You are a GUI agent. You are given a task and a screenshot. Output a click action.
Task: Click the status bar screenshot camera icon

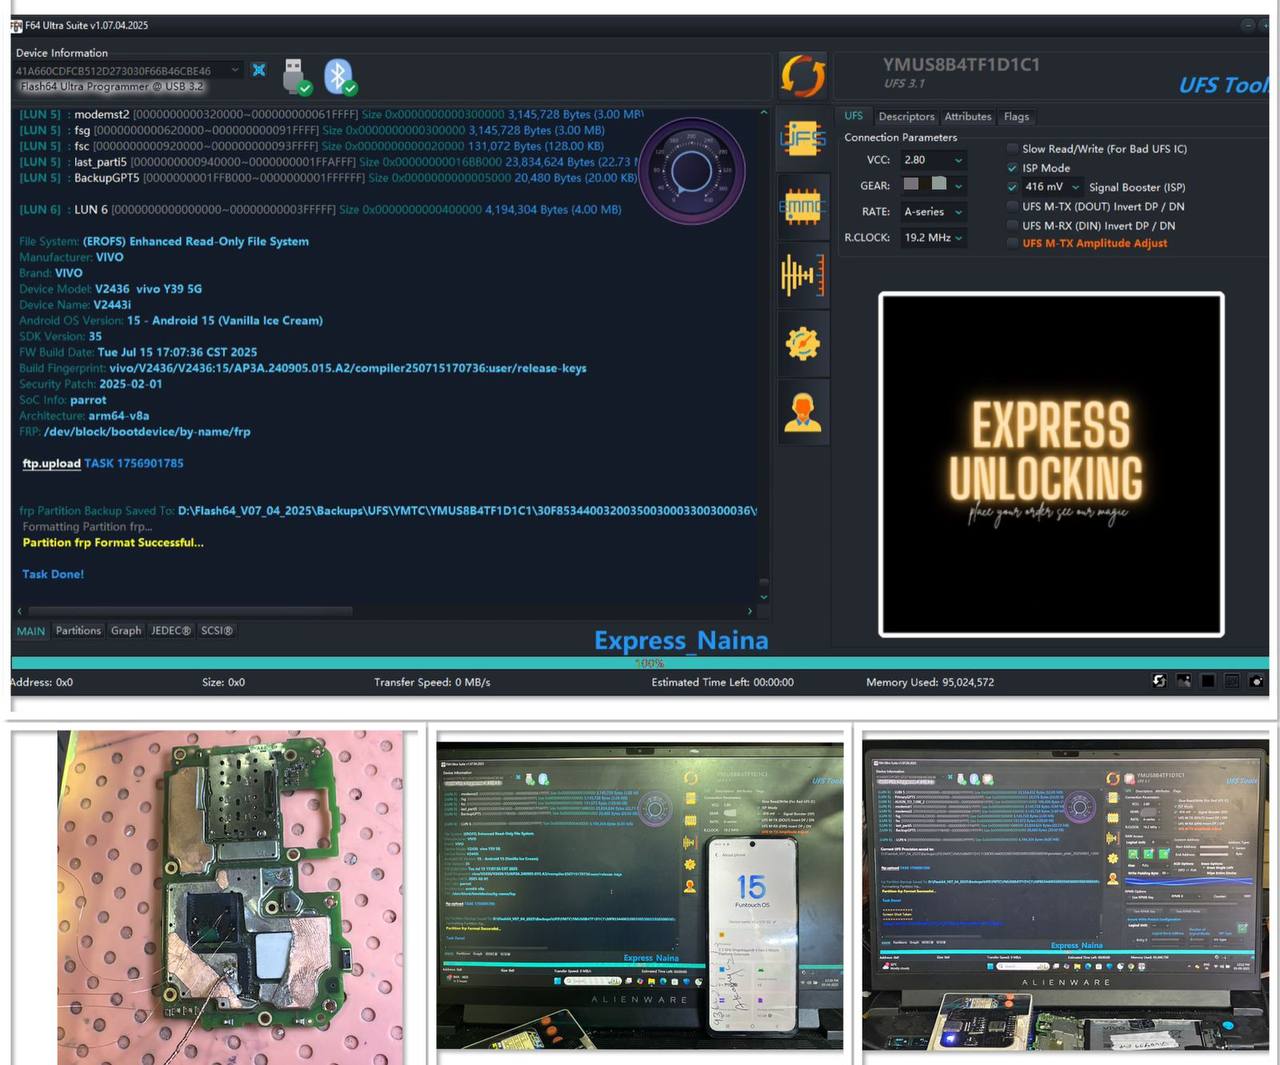pos(1256,681)
